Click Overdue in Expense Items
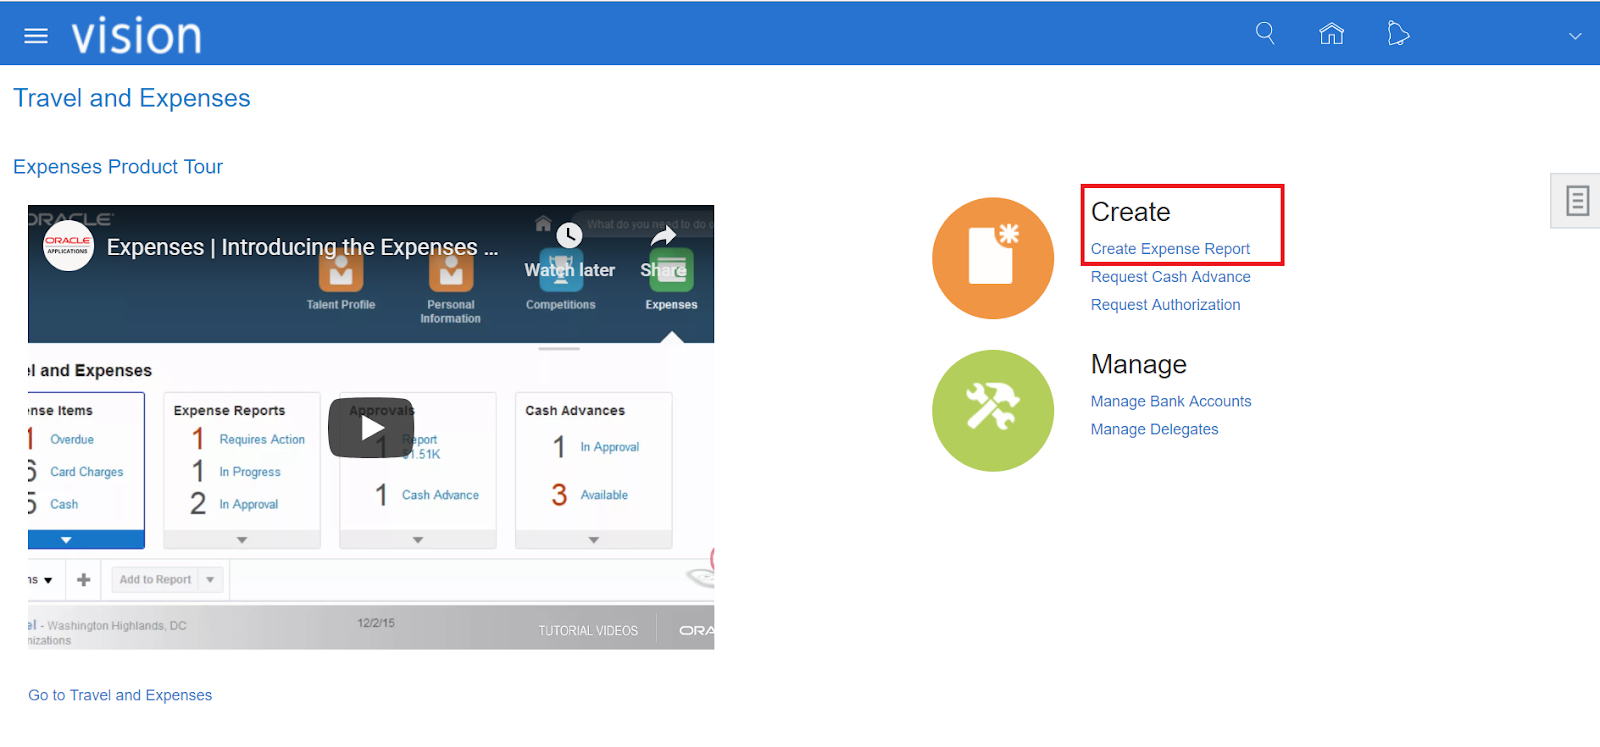This screenshot has height=747, width=1600. pos(72,440)
